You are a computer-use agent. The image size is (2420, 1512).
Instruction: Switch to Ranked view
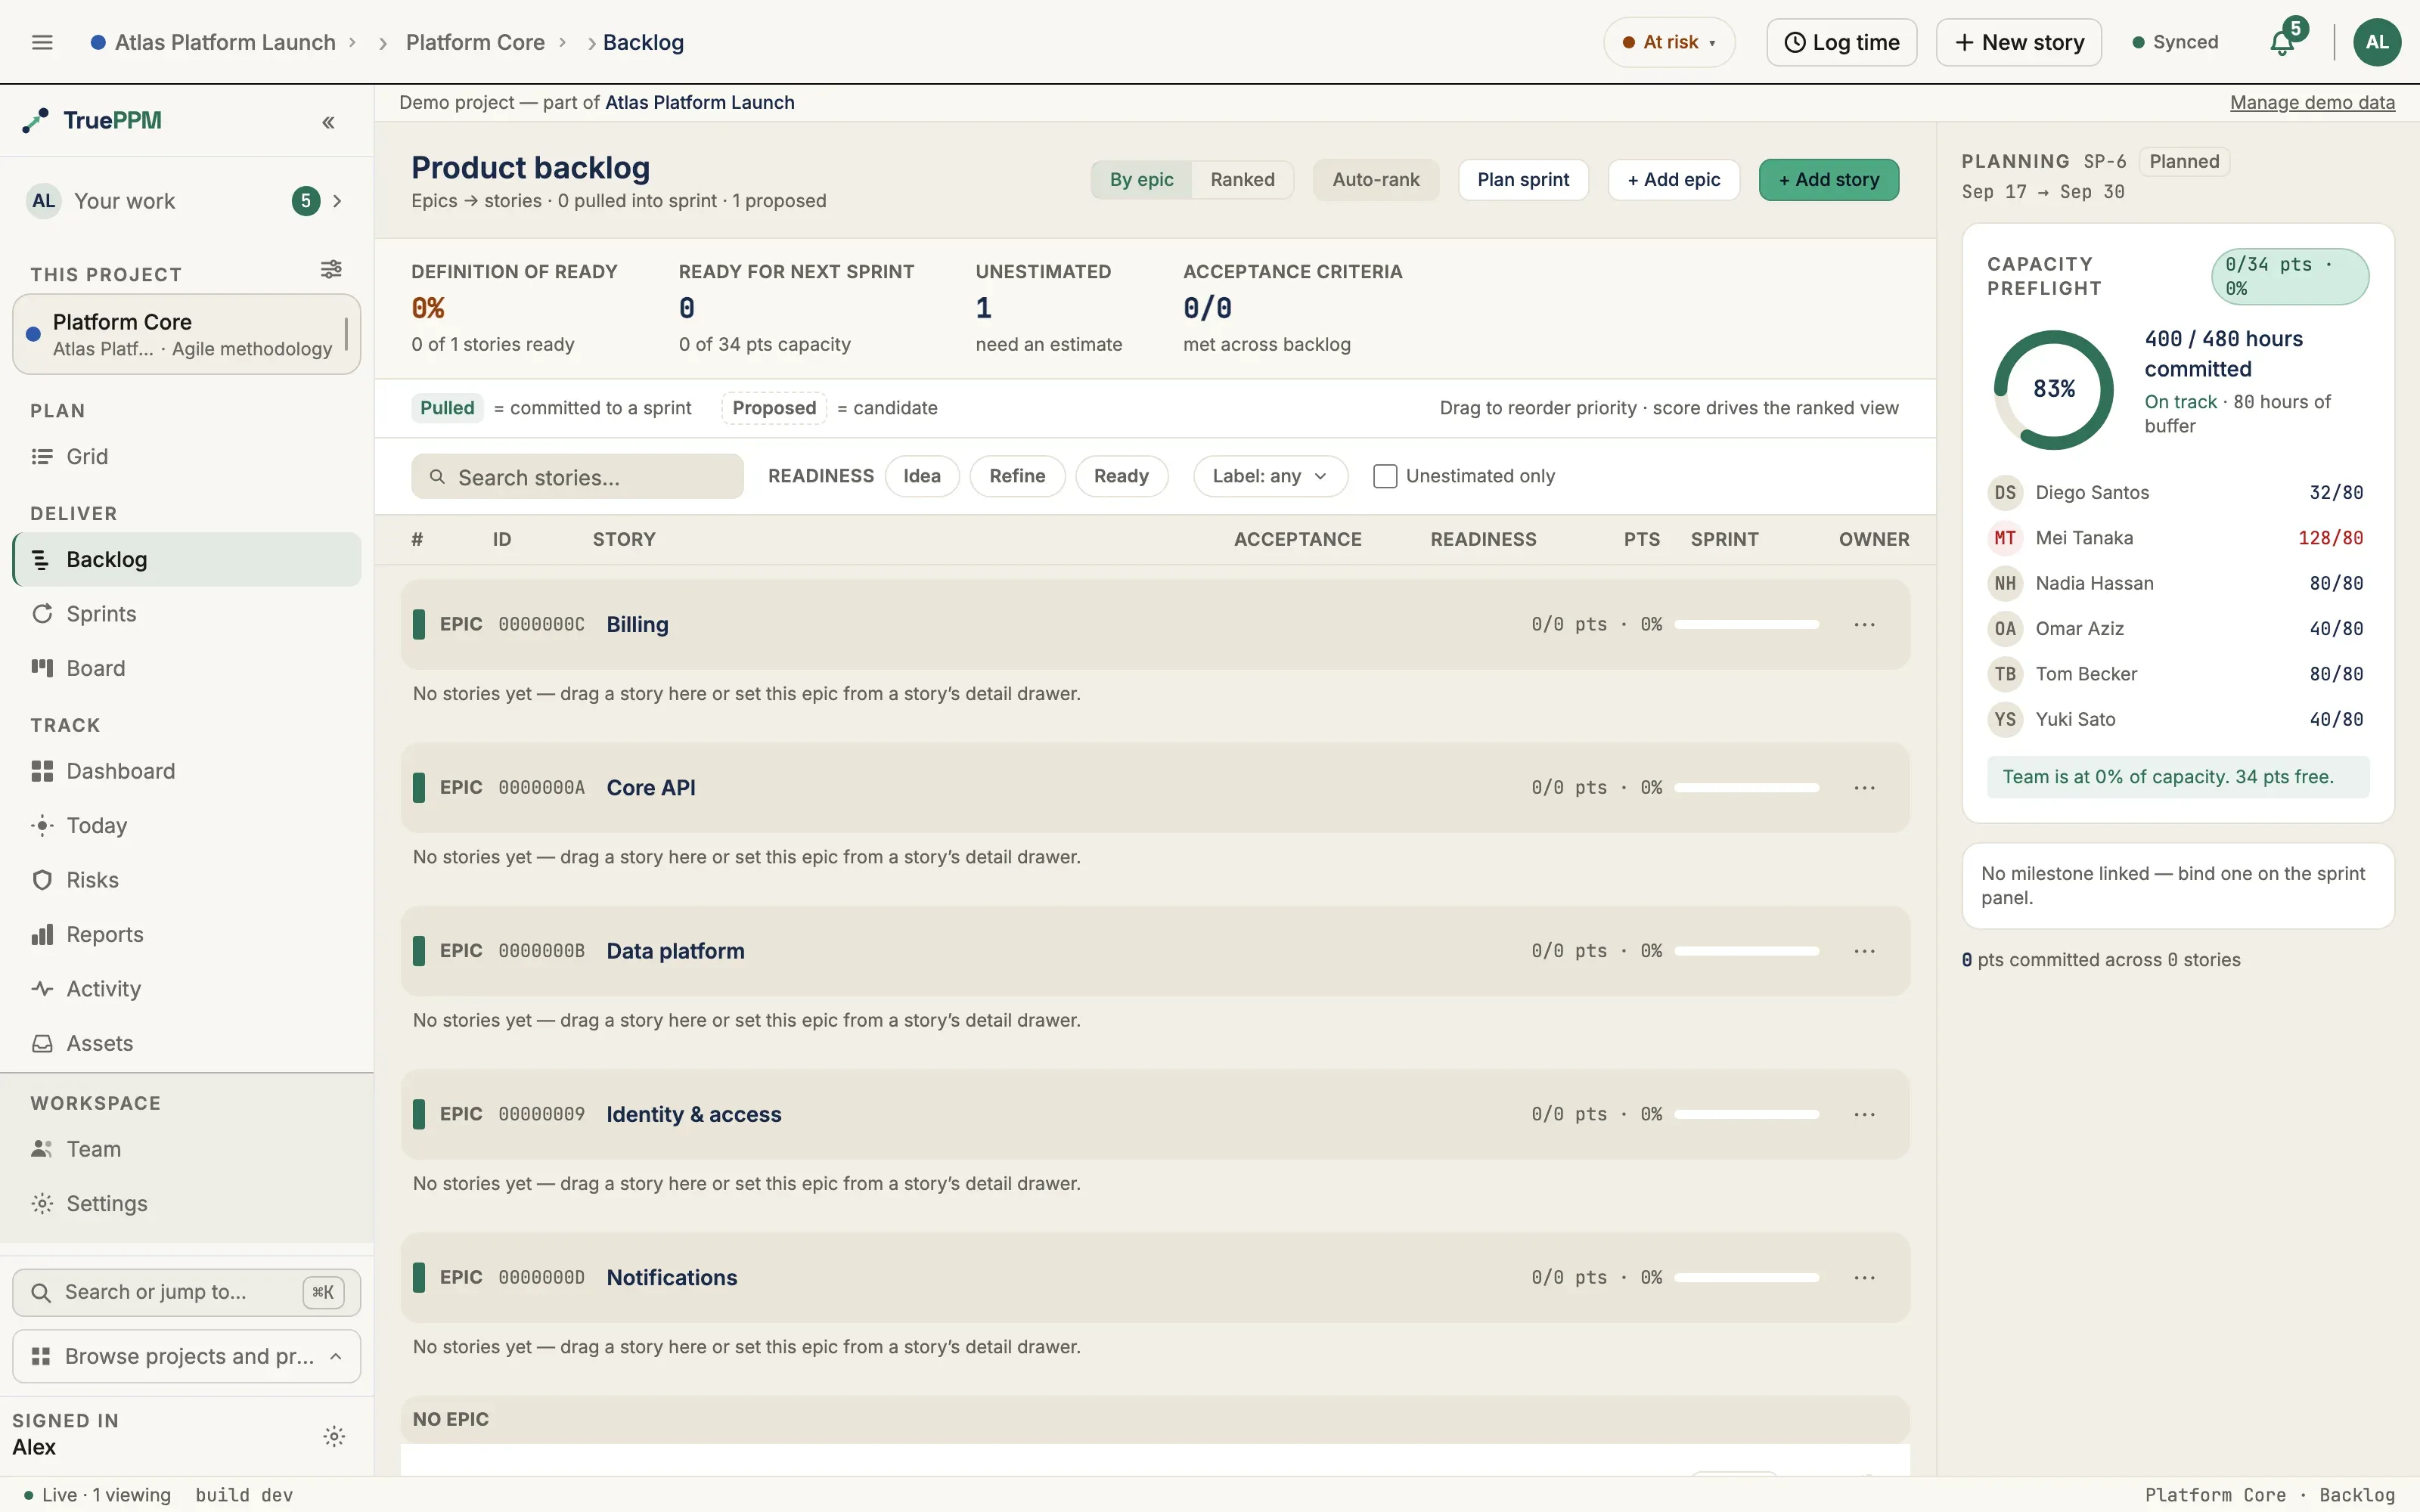(1242, 180)
